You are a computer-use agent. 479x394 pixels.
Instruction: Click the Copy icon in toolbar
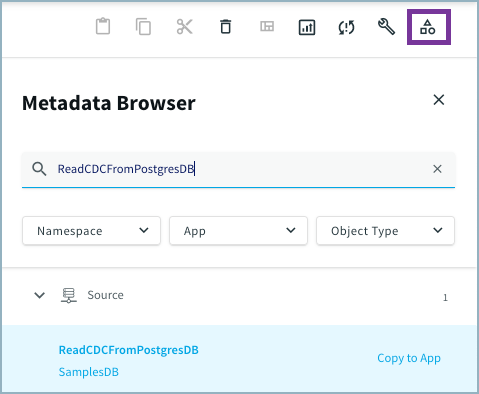coord(143,27)
